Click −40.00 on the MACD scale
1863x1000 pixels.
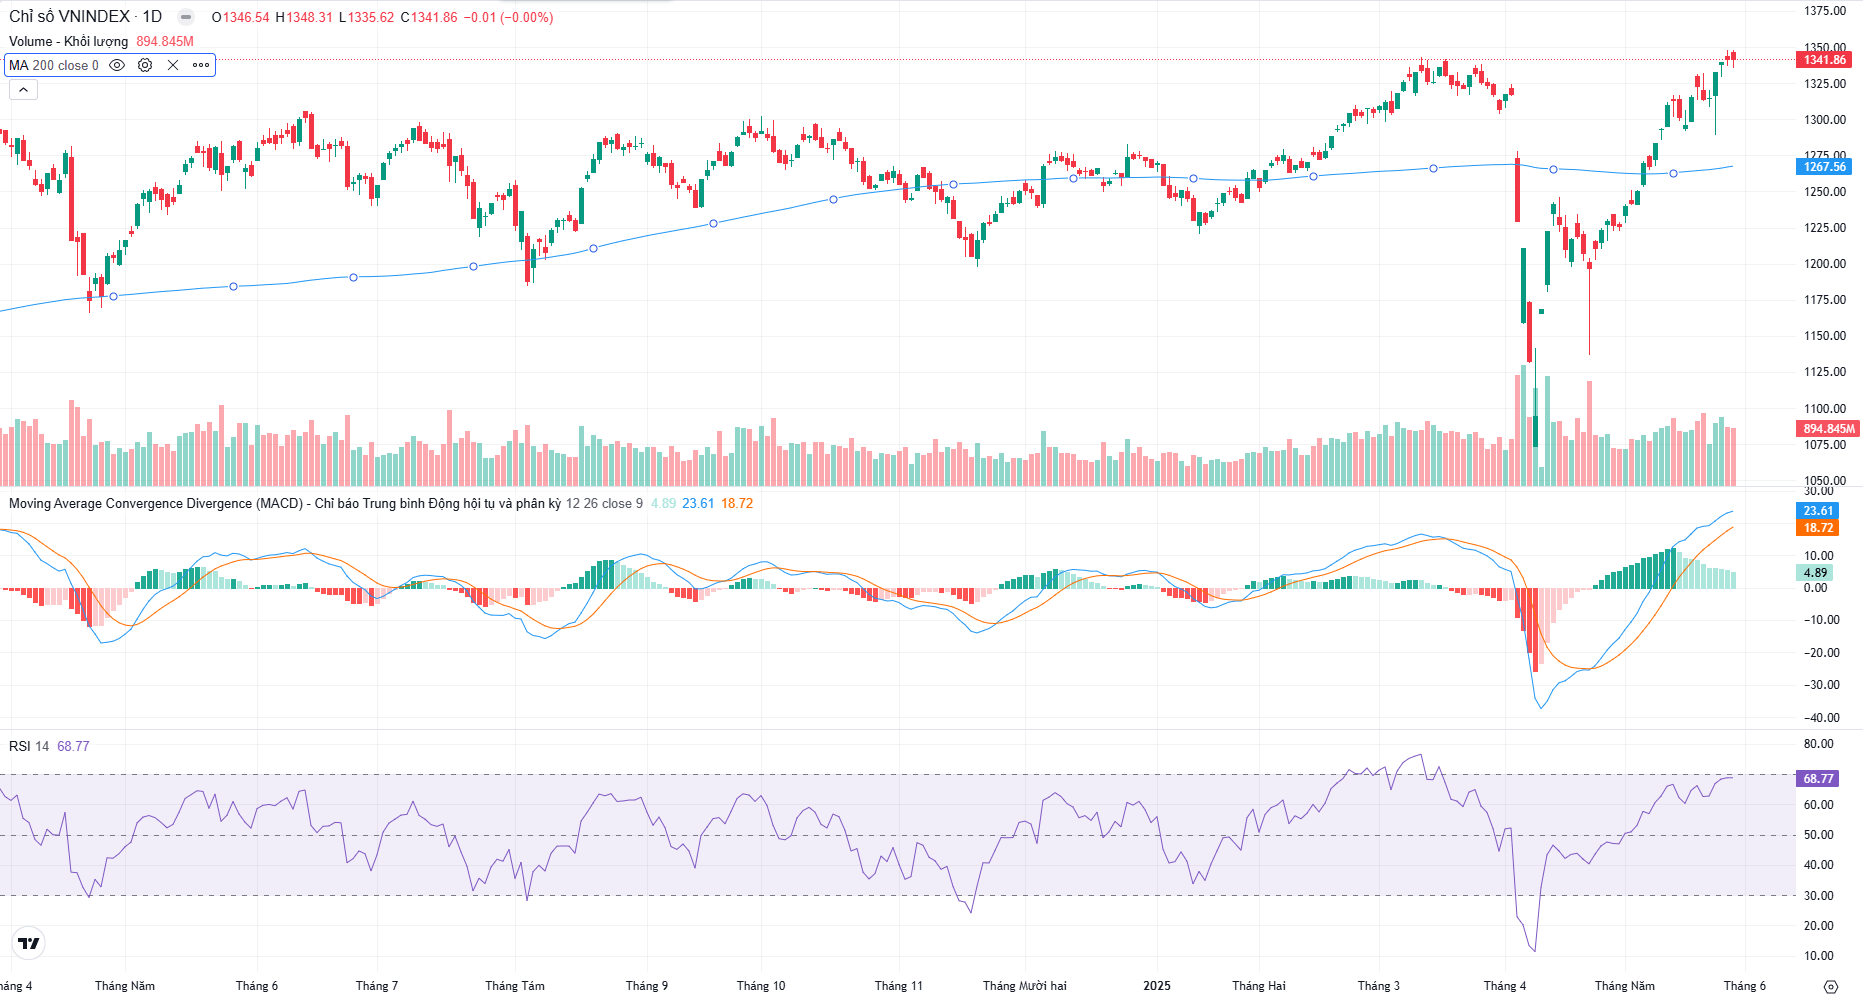pyautogui.click(x=1821, y=718)
